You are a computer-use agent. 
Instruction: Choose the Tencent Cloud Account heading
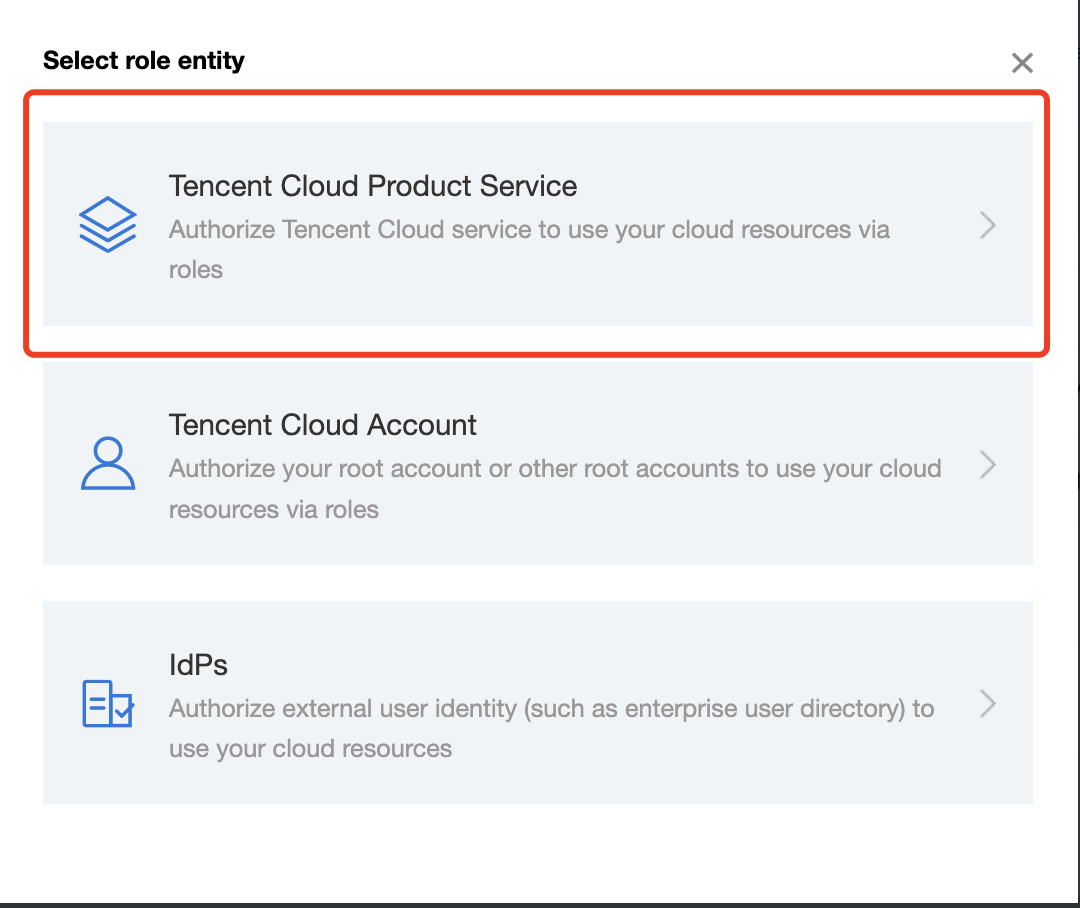tap(322, 425)
